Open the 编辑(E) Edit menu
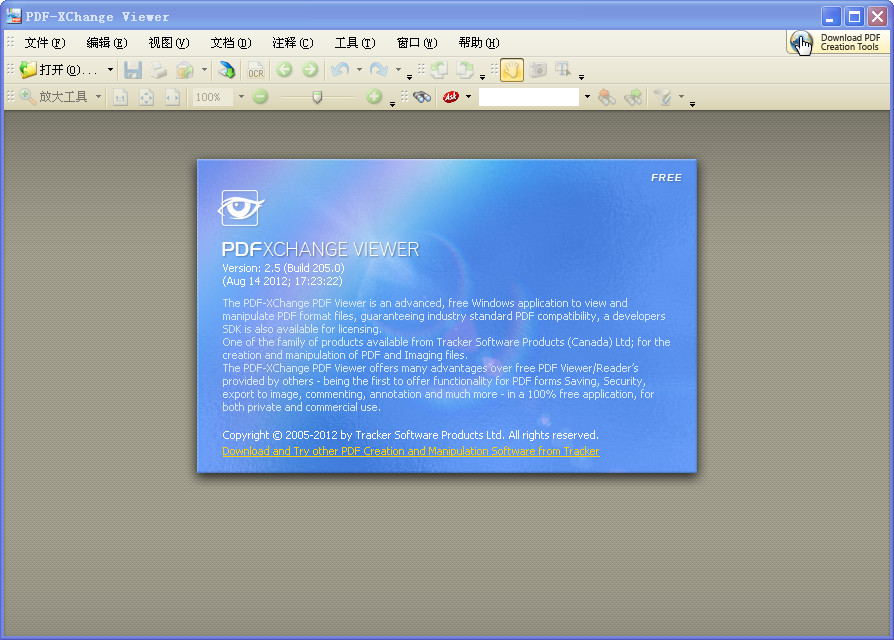The height and width of the screenshot is (640, 894). [x=107, y=43]
